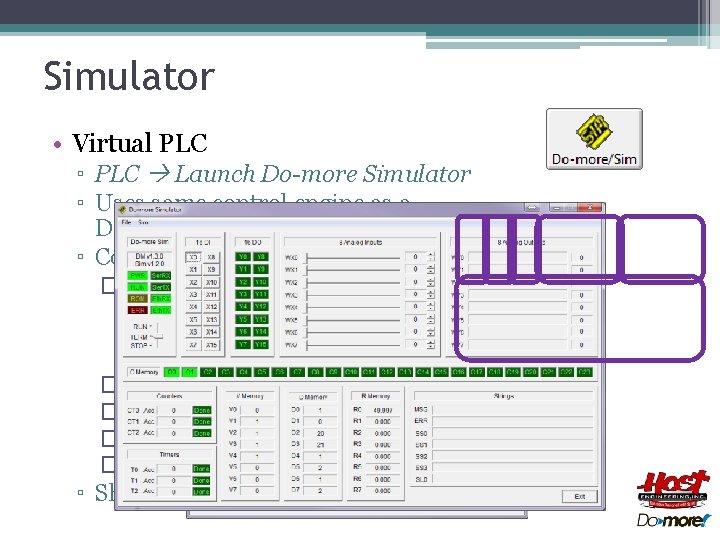720x540 pixels.
Task: Click the ROM status indicator
Action: point(137,298)
